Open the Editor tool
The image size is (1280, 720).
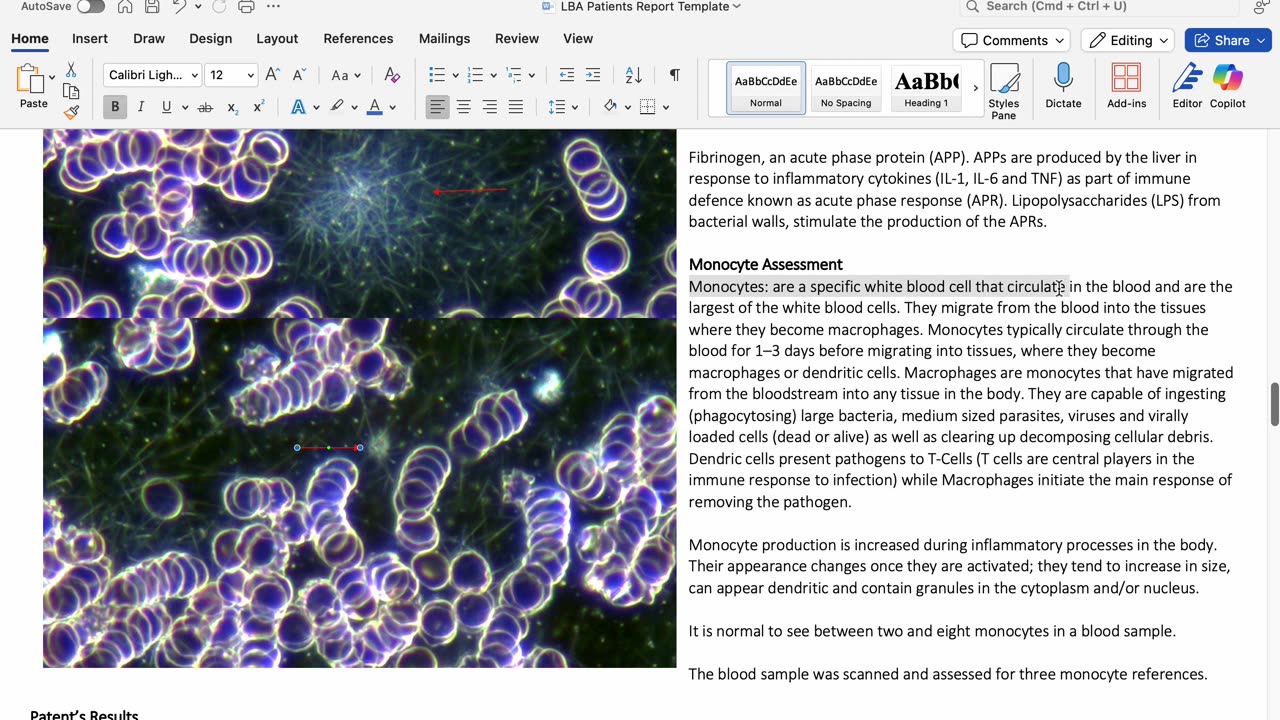point(1187,86)
